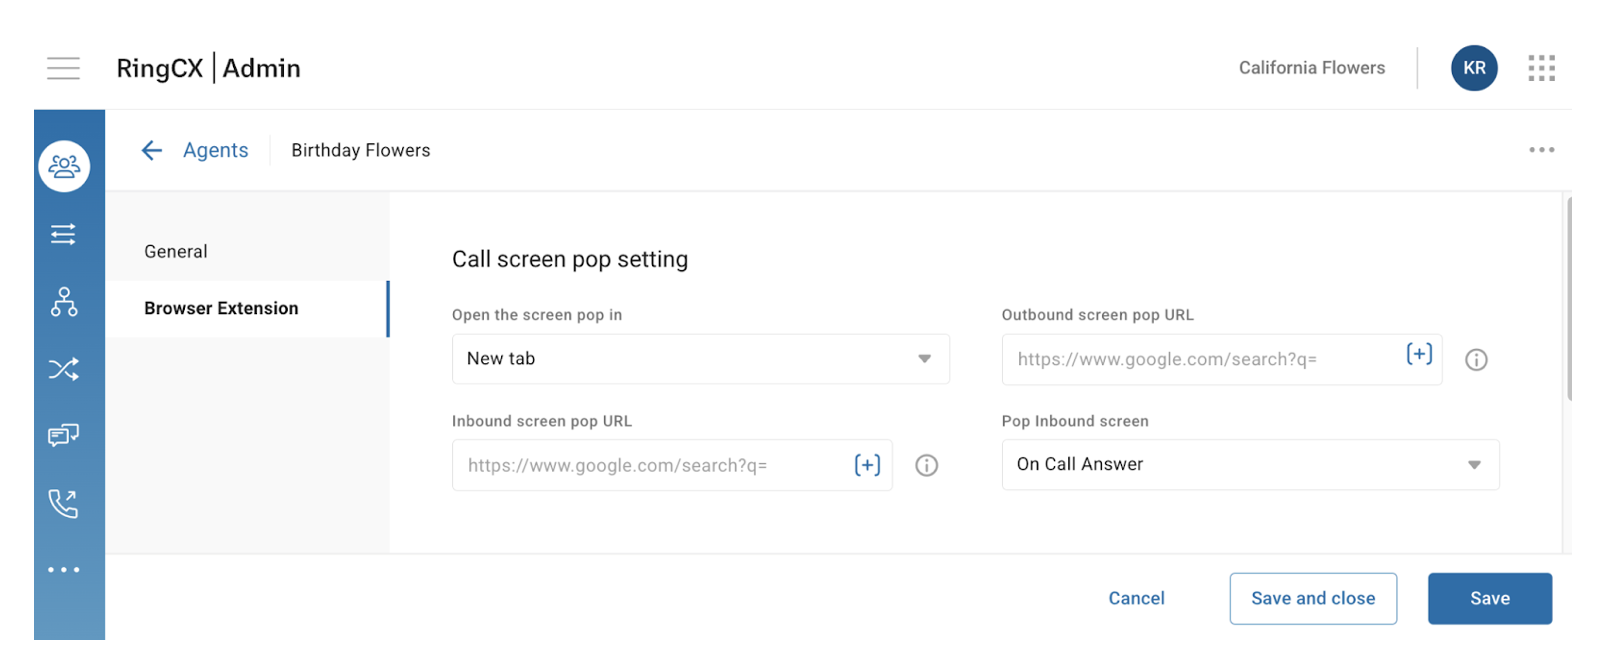Click the phone call sidebar icon
This screenshot has height=672, width=1600.
point(64,503)
